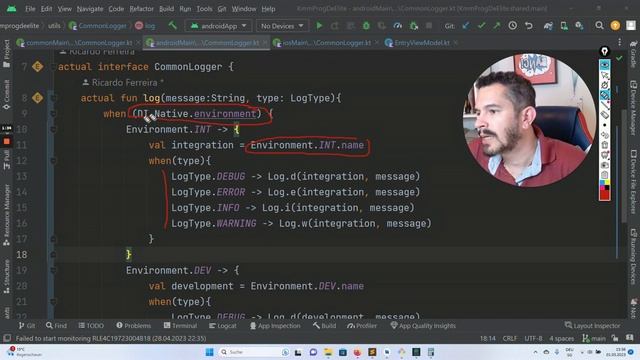640x360 pixels.
Task: Select the line drawing annotation tool
Action: point(604,105)
